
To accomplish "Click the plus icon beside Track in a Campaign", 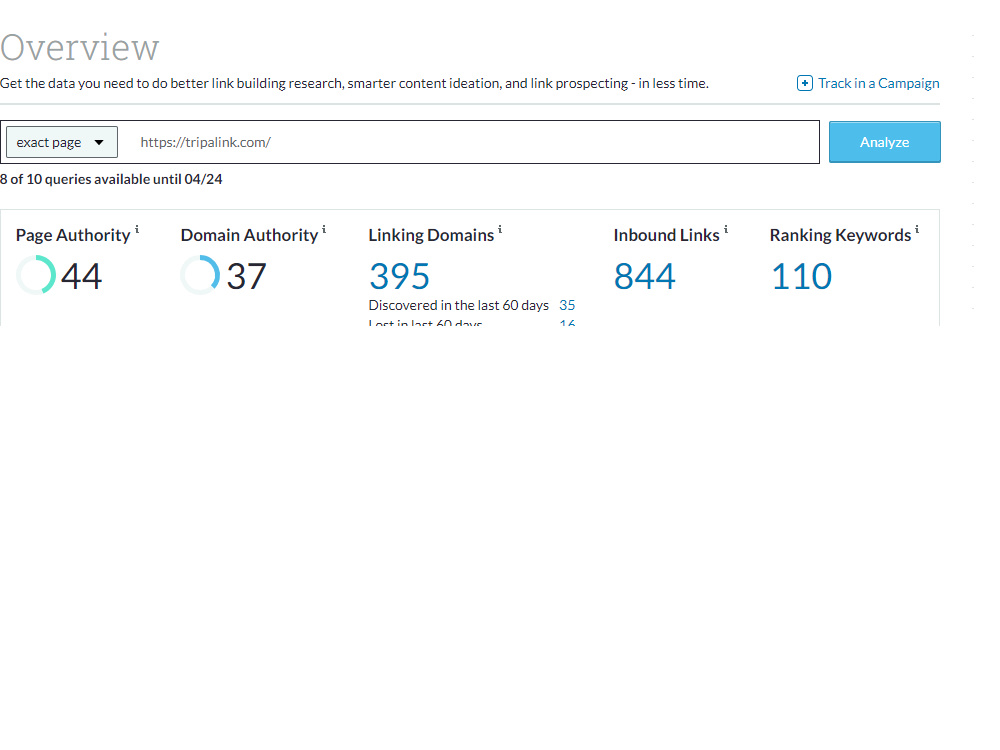I will (x=805, y=83).
